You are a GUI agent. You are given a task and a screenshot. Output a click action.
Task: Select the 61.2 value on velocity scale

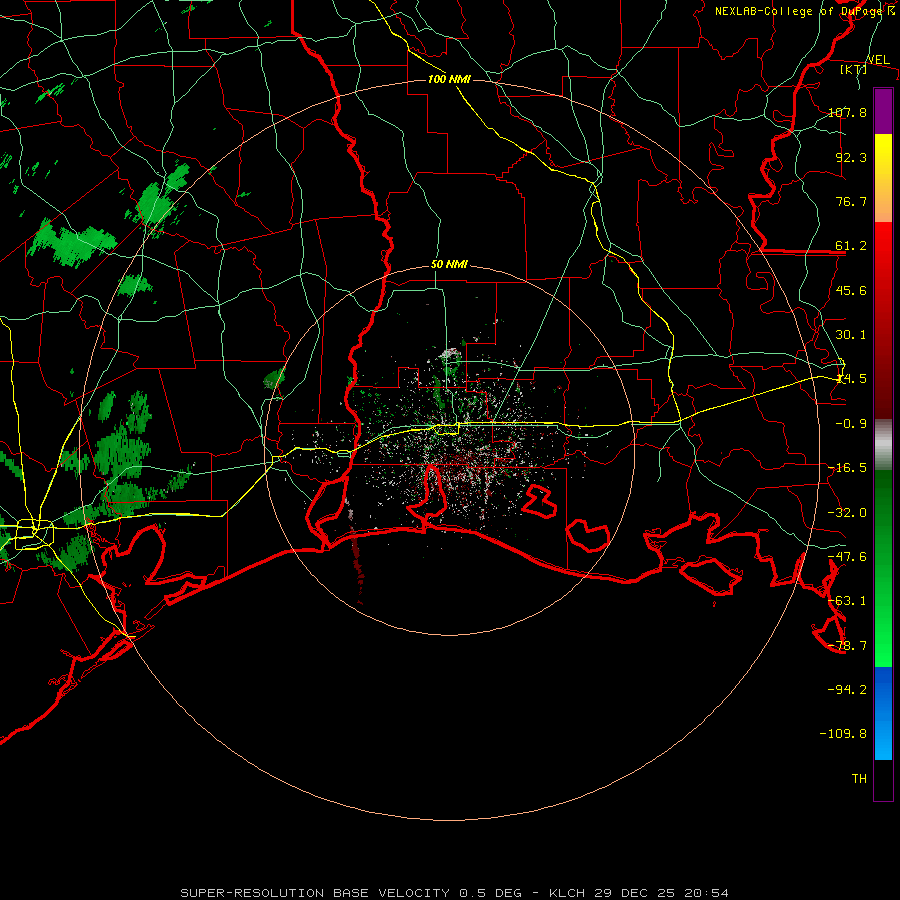click(851, 246)
